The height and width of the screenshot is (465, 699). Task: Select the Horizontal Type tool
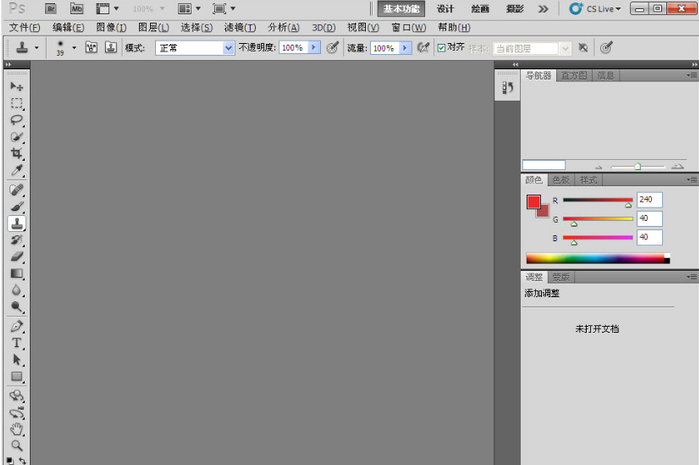click(16, 343)
